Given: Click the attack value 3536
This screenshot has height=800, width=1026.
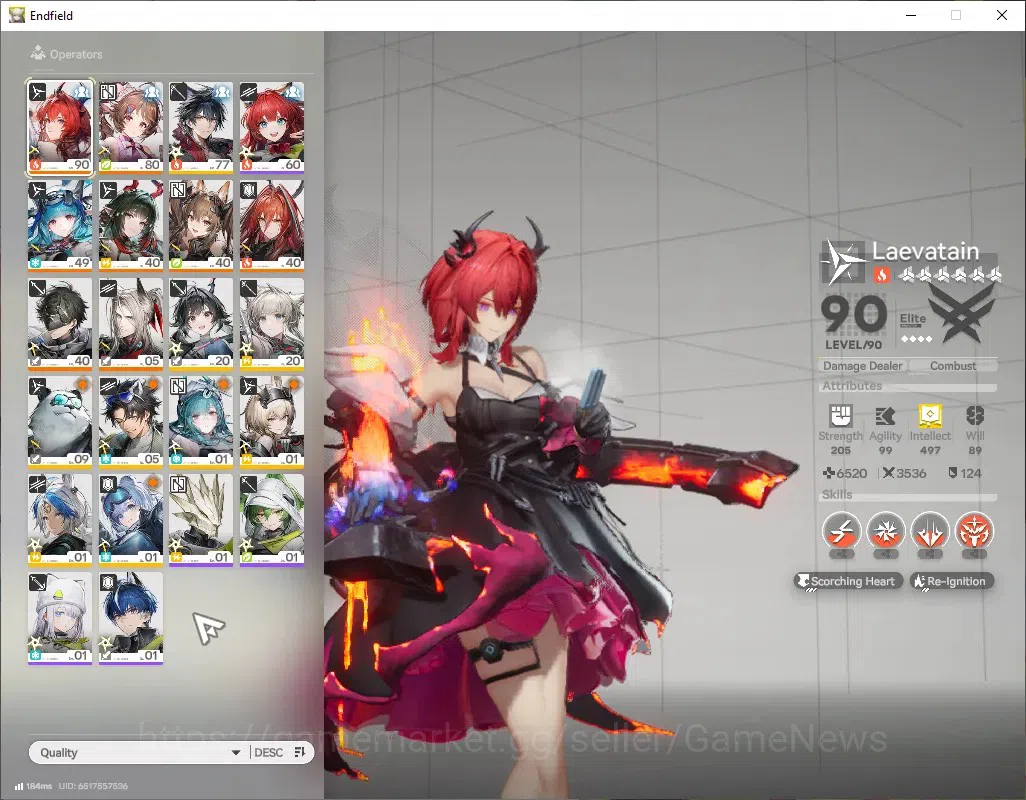Looking at the screenshot, I should [x=911, y=473].
